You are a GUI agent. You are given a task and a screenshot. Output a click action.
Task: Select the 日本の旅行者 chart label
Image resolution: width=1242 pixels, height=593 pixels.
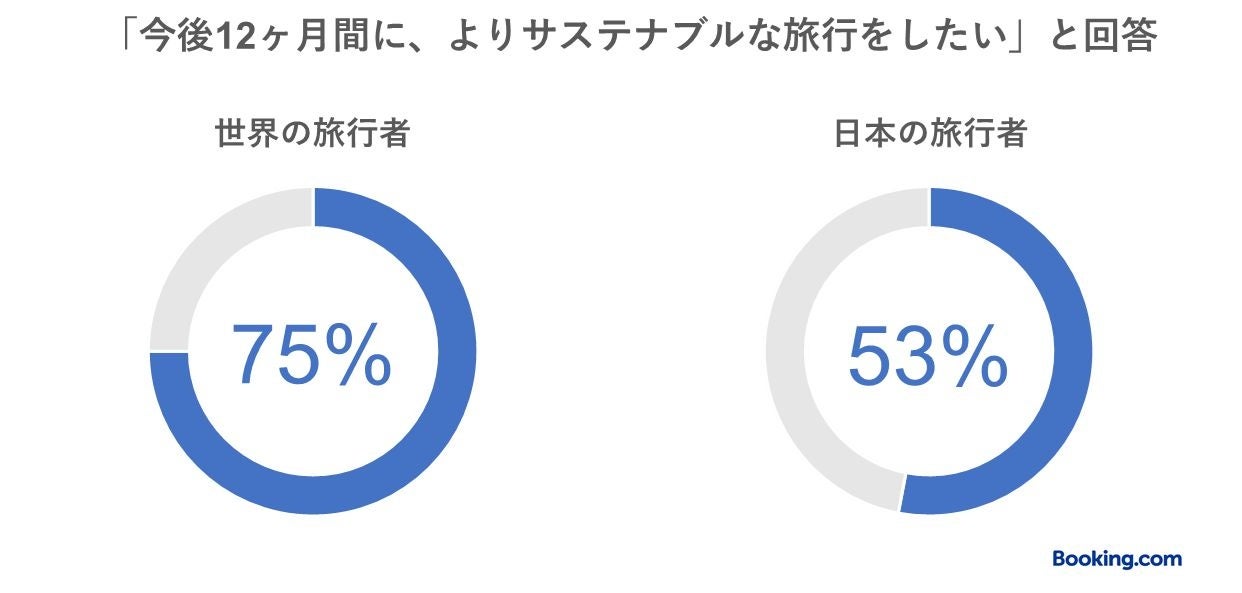pos(930,134)
